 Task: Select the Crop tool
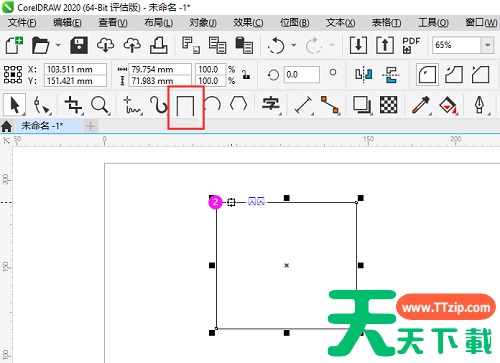(x=73, y=105)
